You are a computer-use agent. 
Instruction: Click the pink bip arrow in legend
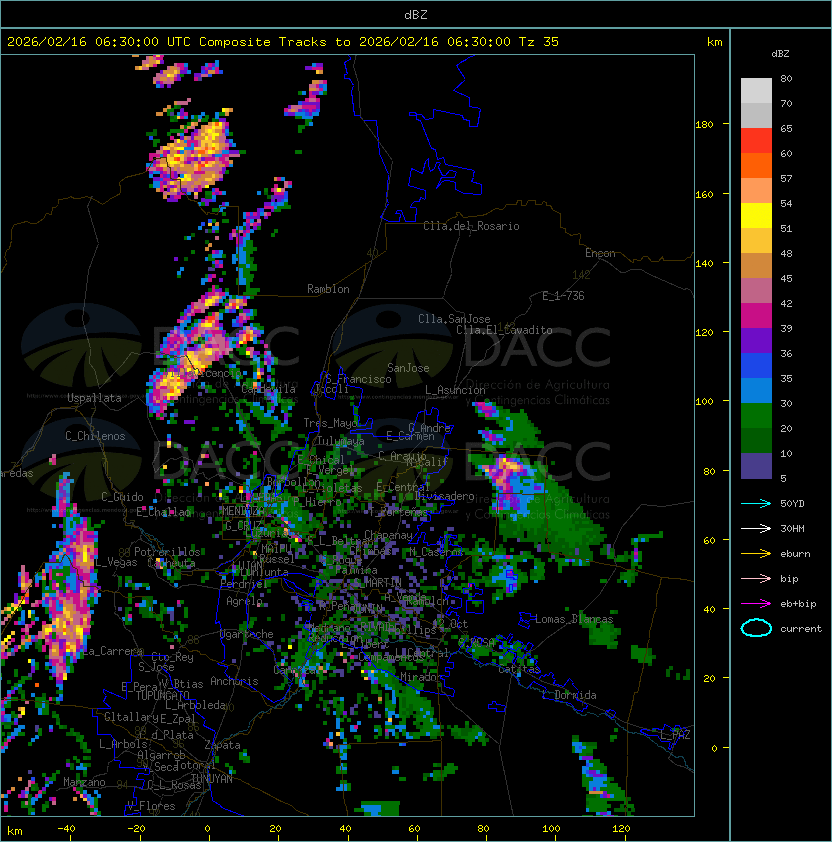pos(756,578)
